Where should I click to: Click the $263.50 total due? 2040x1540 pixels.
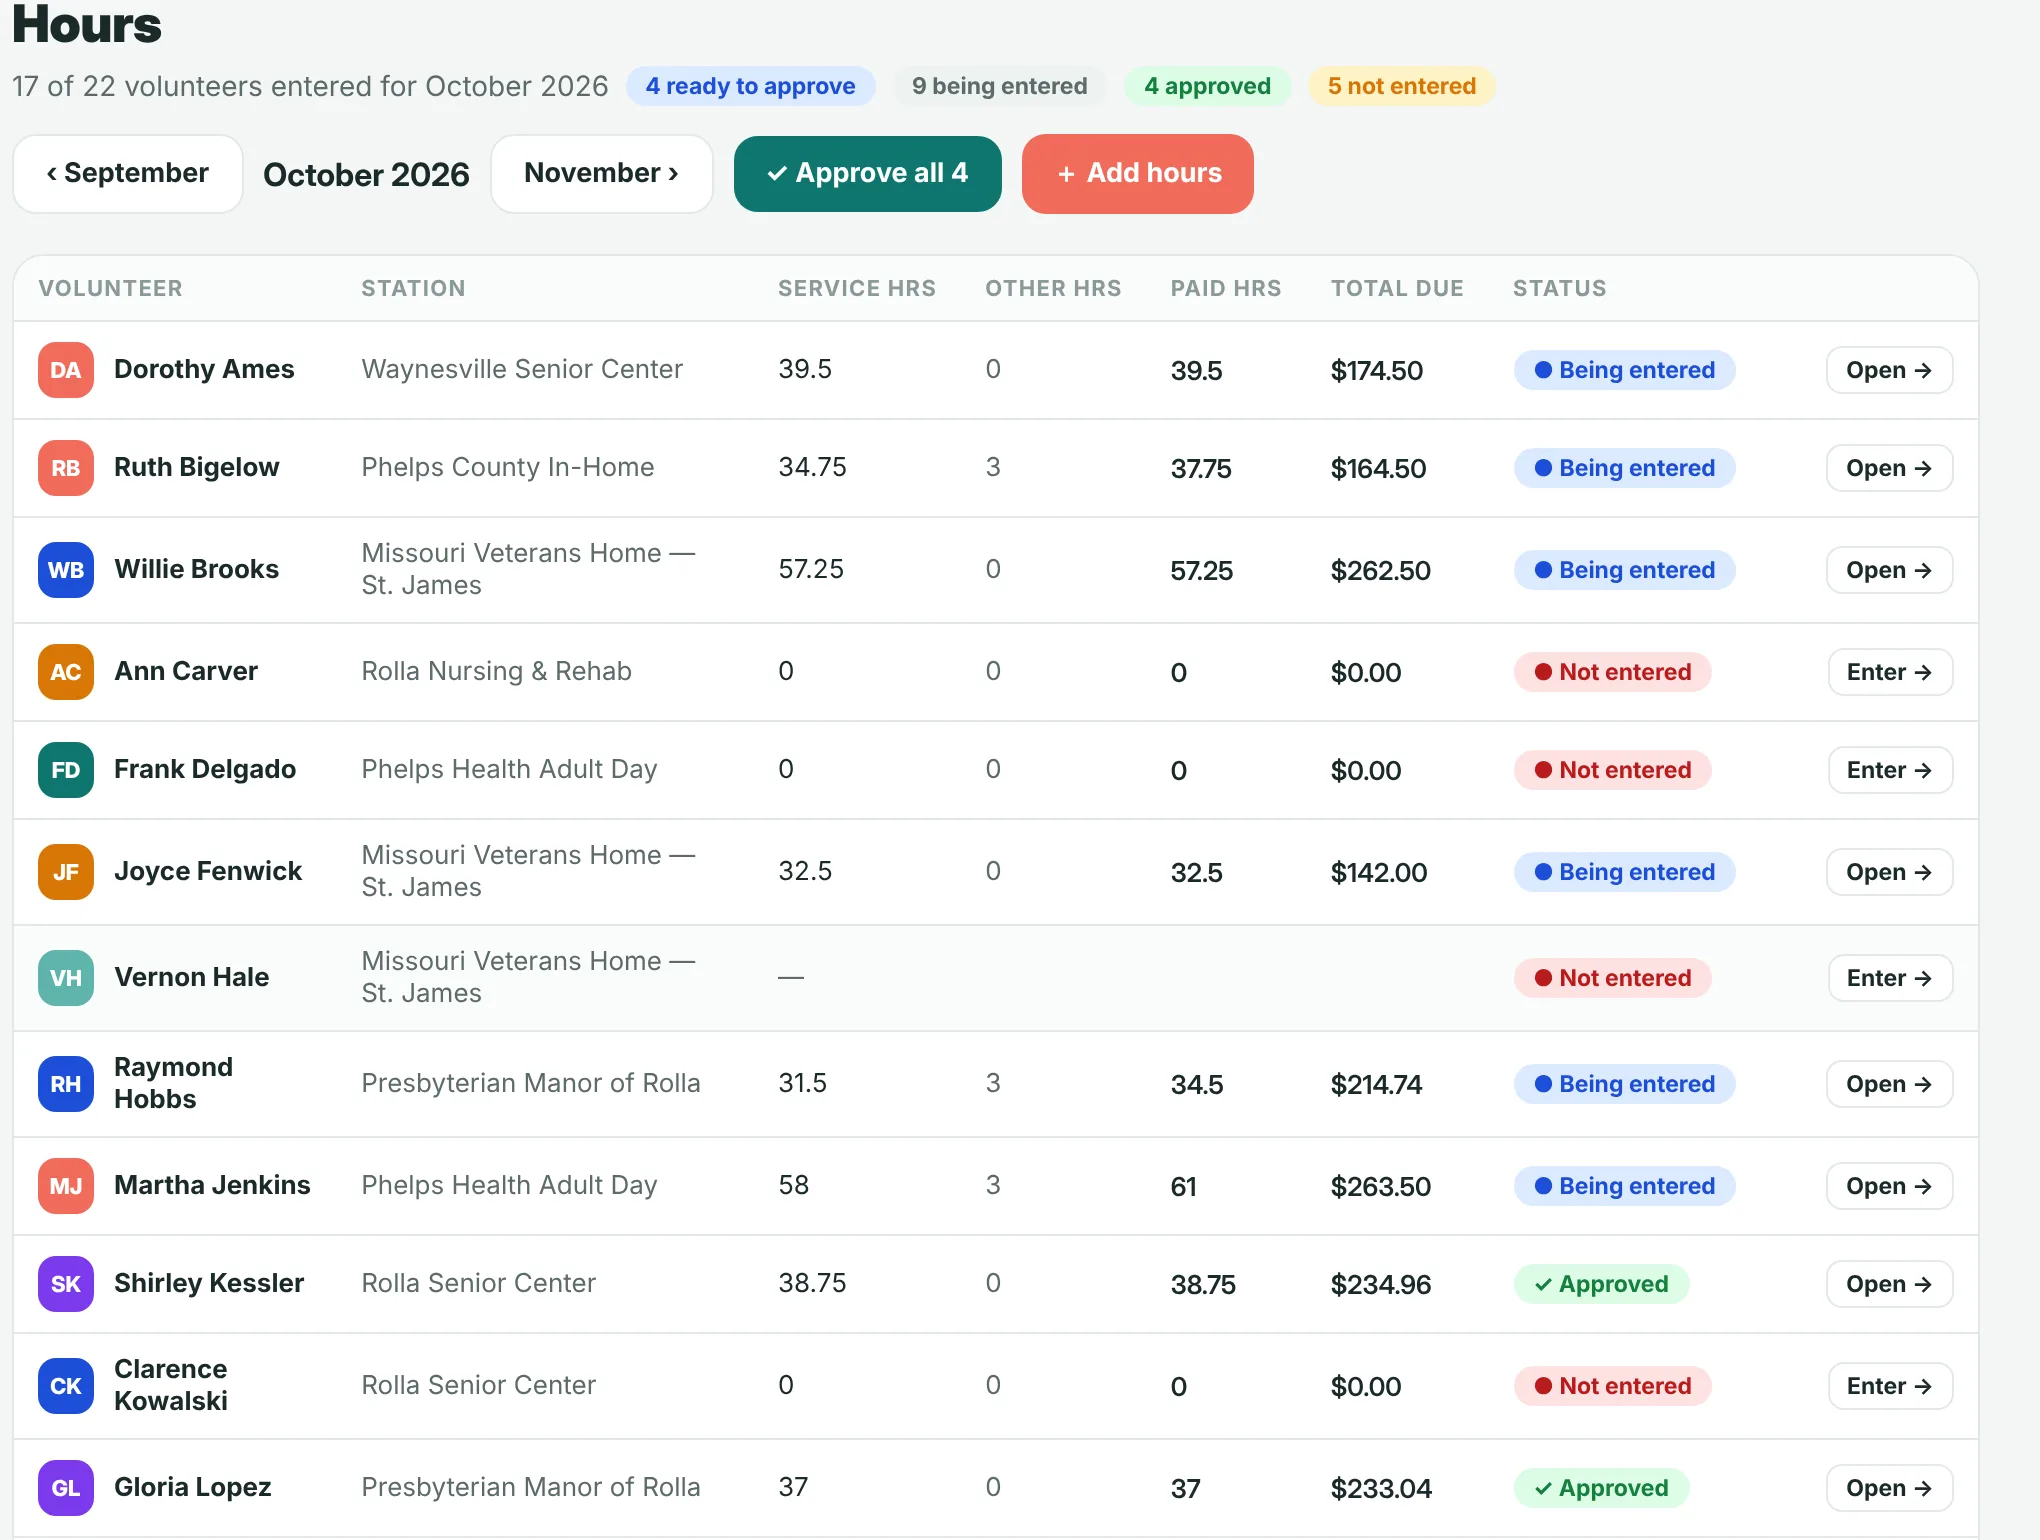1380,1187
